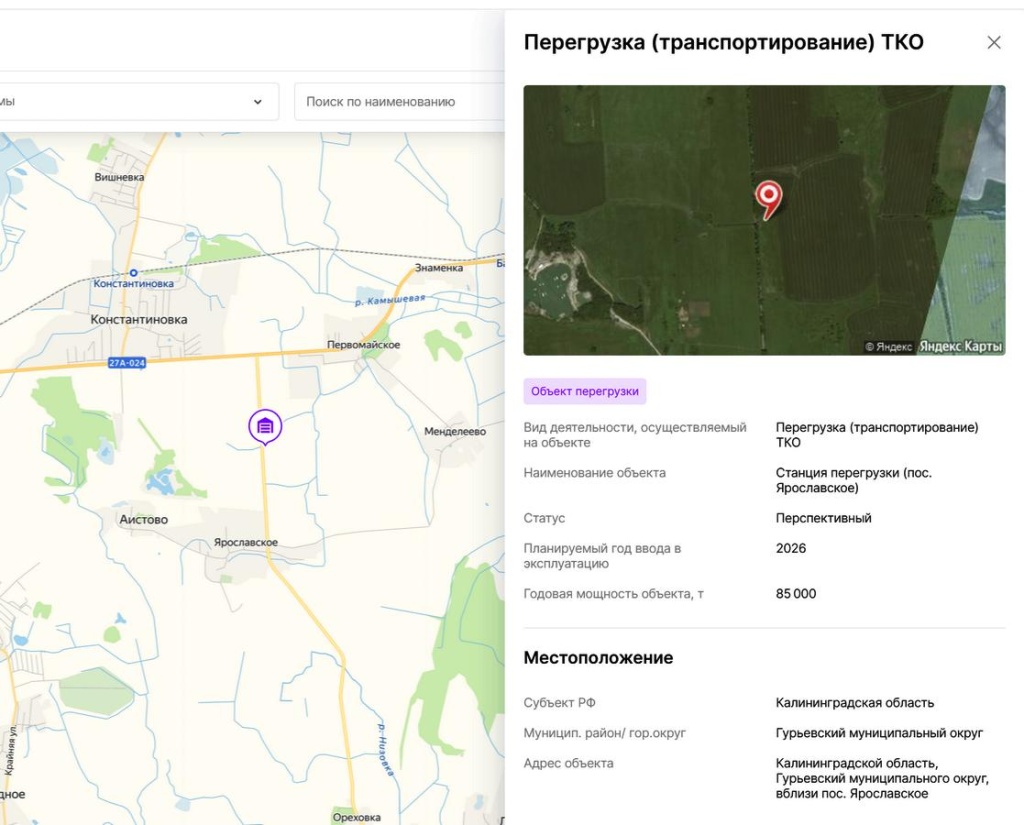Screen dimensions: 1024x825
Task: Close the object details panel
Action: [993, 42]
